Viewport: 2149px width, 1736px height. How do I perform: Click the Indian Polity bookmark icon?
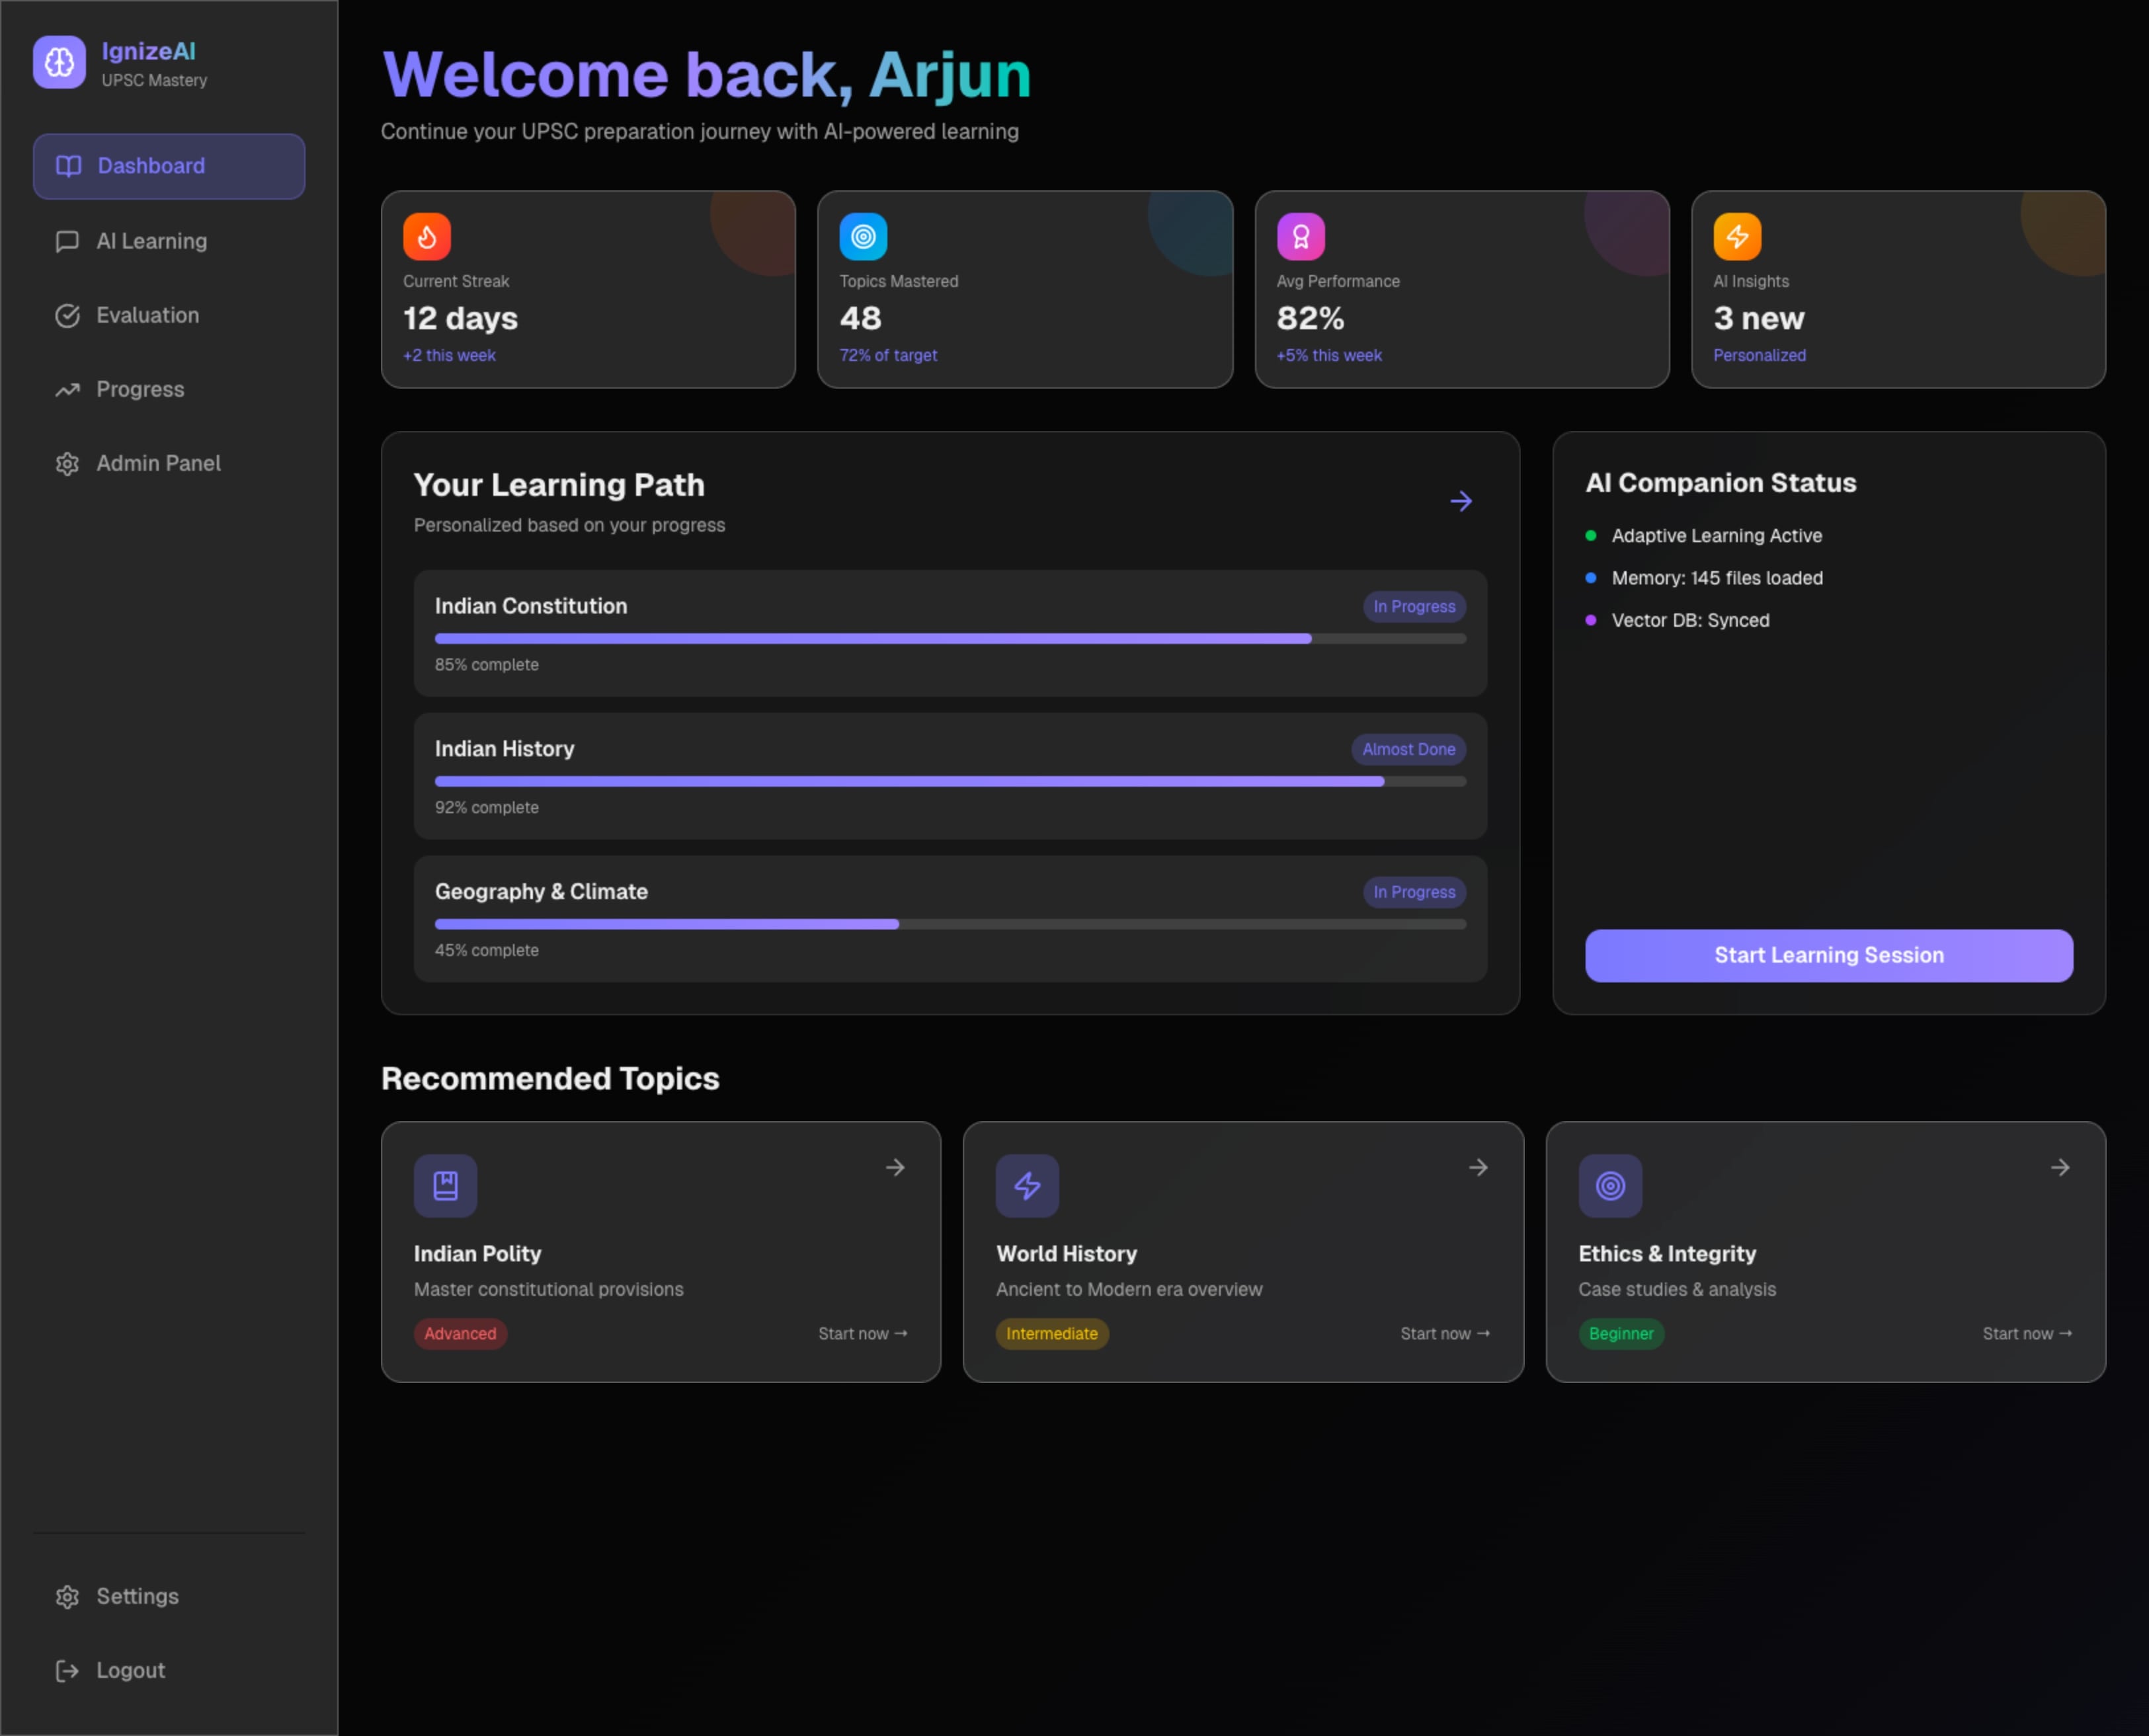(445, 1186)
